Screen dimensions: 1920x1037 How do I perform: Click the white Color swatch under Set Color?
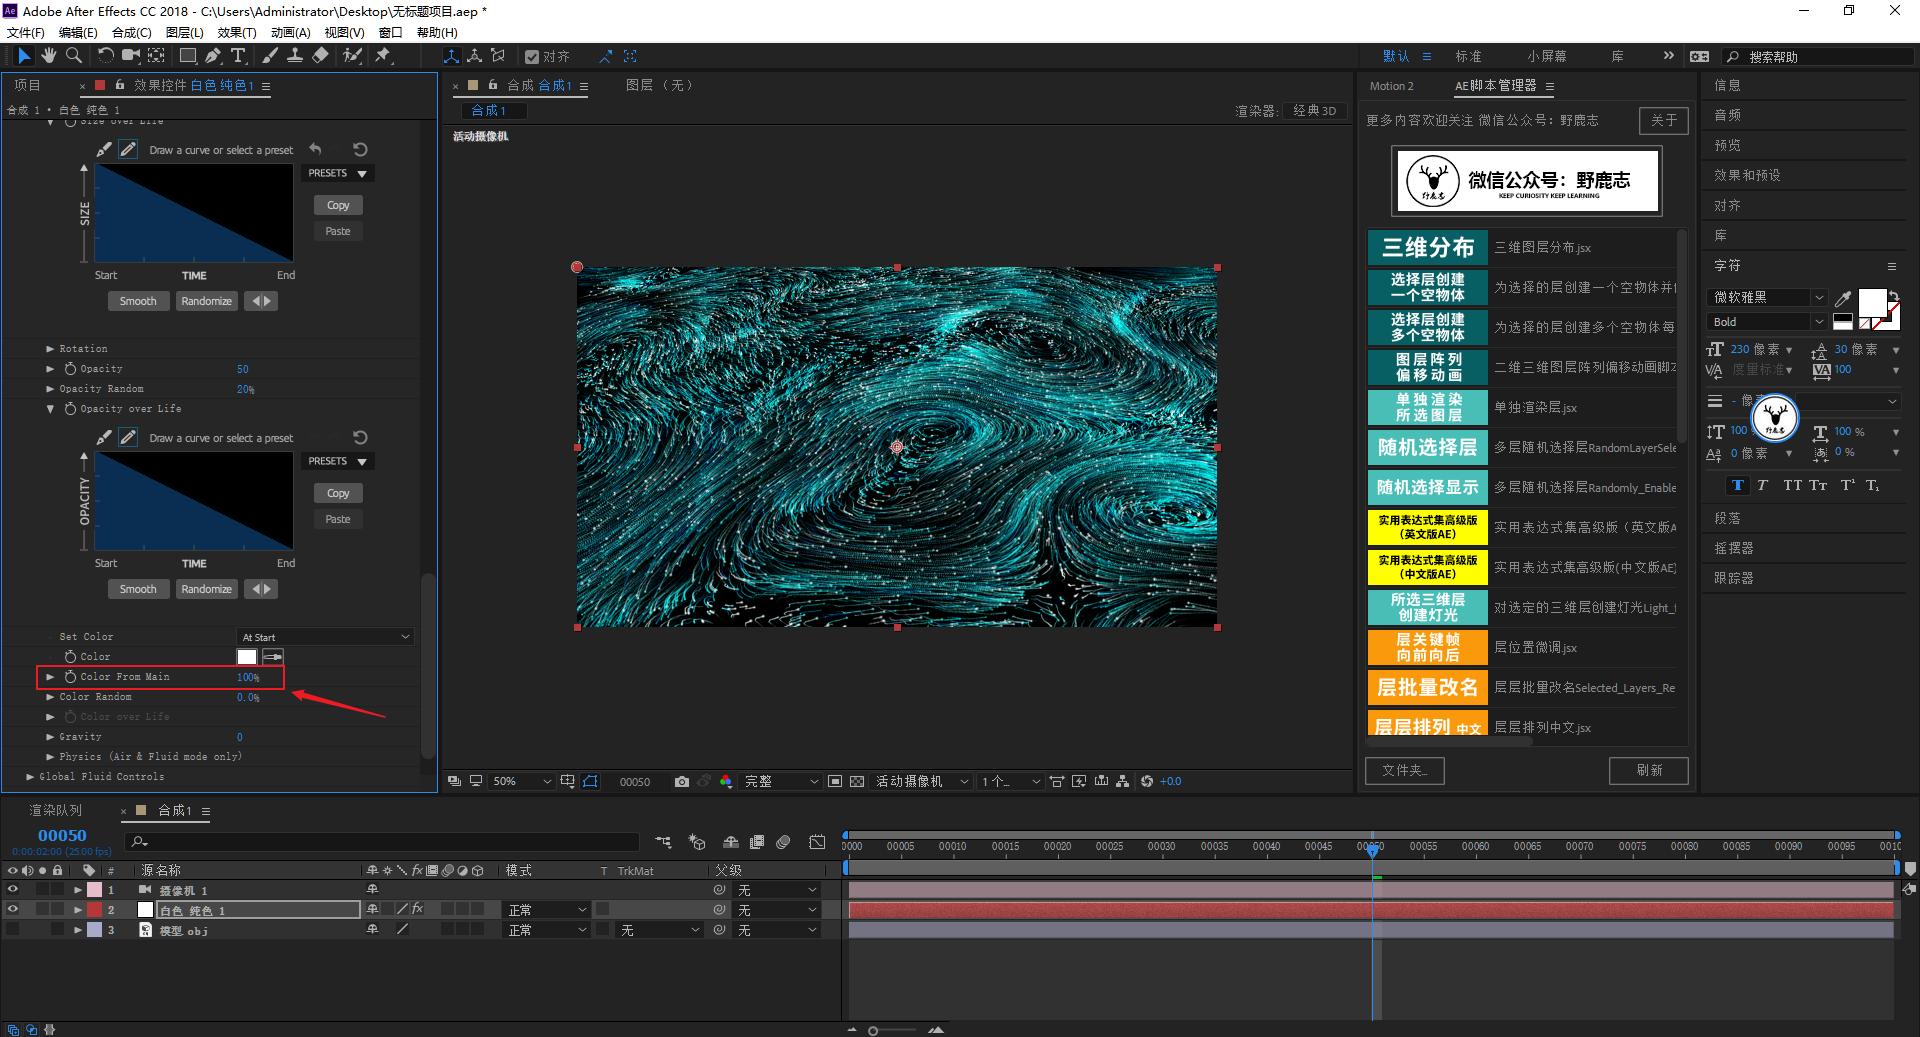[x=246, y=657]
